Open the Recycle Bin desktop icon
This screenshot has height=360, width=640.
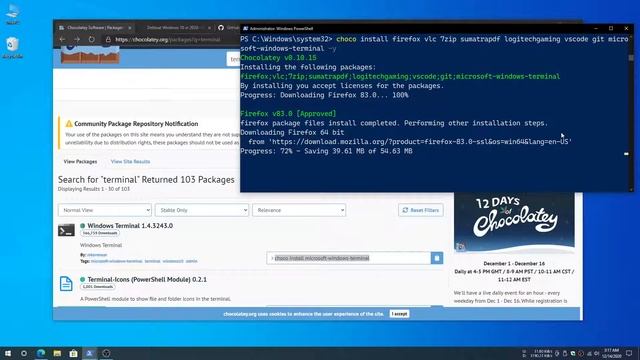[13, 47]
